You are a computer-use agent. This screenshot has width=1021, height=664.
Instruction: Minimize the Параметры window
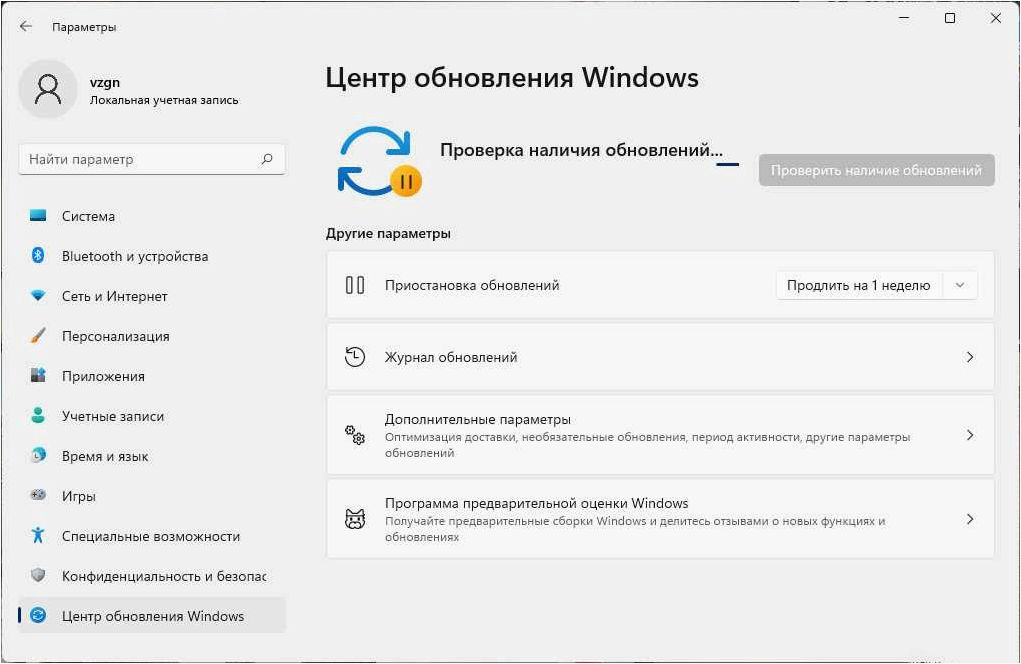pyautogui.click(x=904, y=18)
